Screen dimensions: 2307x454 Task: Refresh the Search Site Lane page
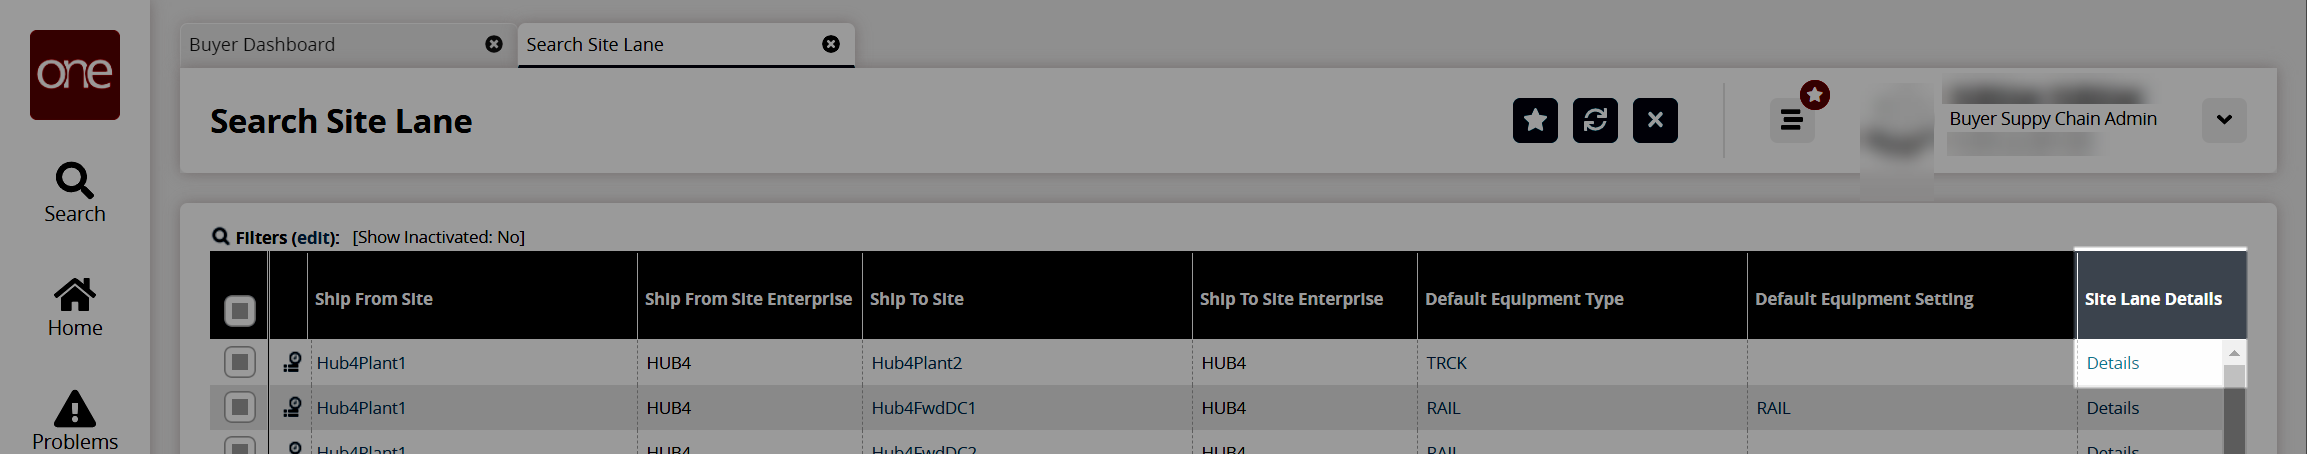click(1595, 121)
